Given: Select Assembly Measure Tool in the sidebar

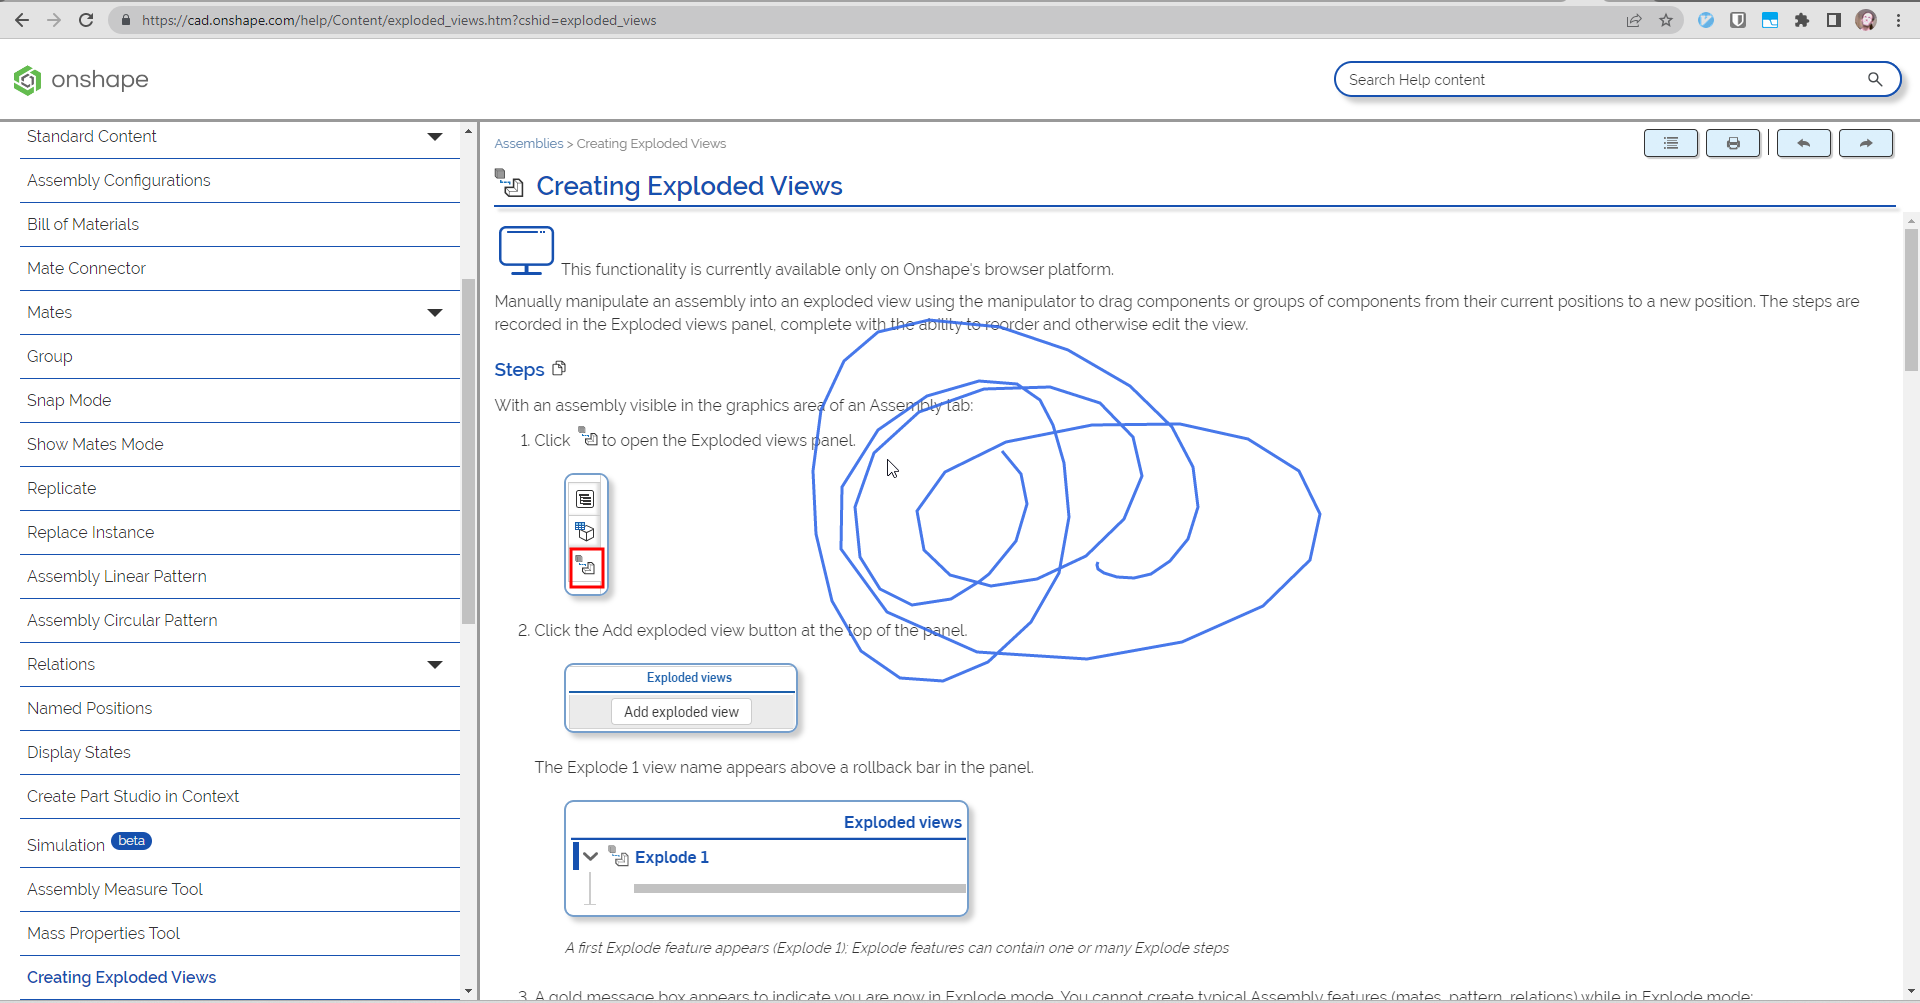Looking at the screenshot, I should (x=114, y=889).
